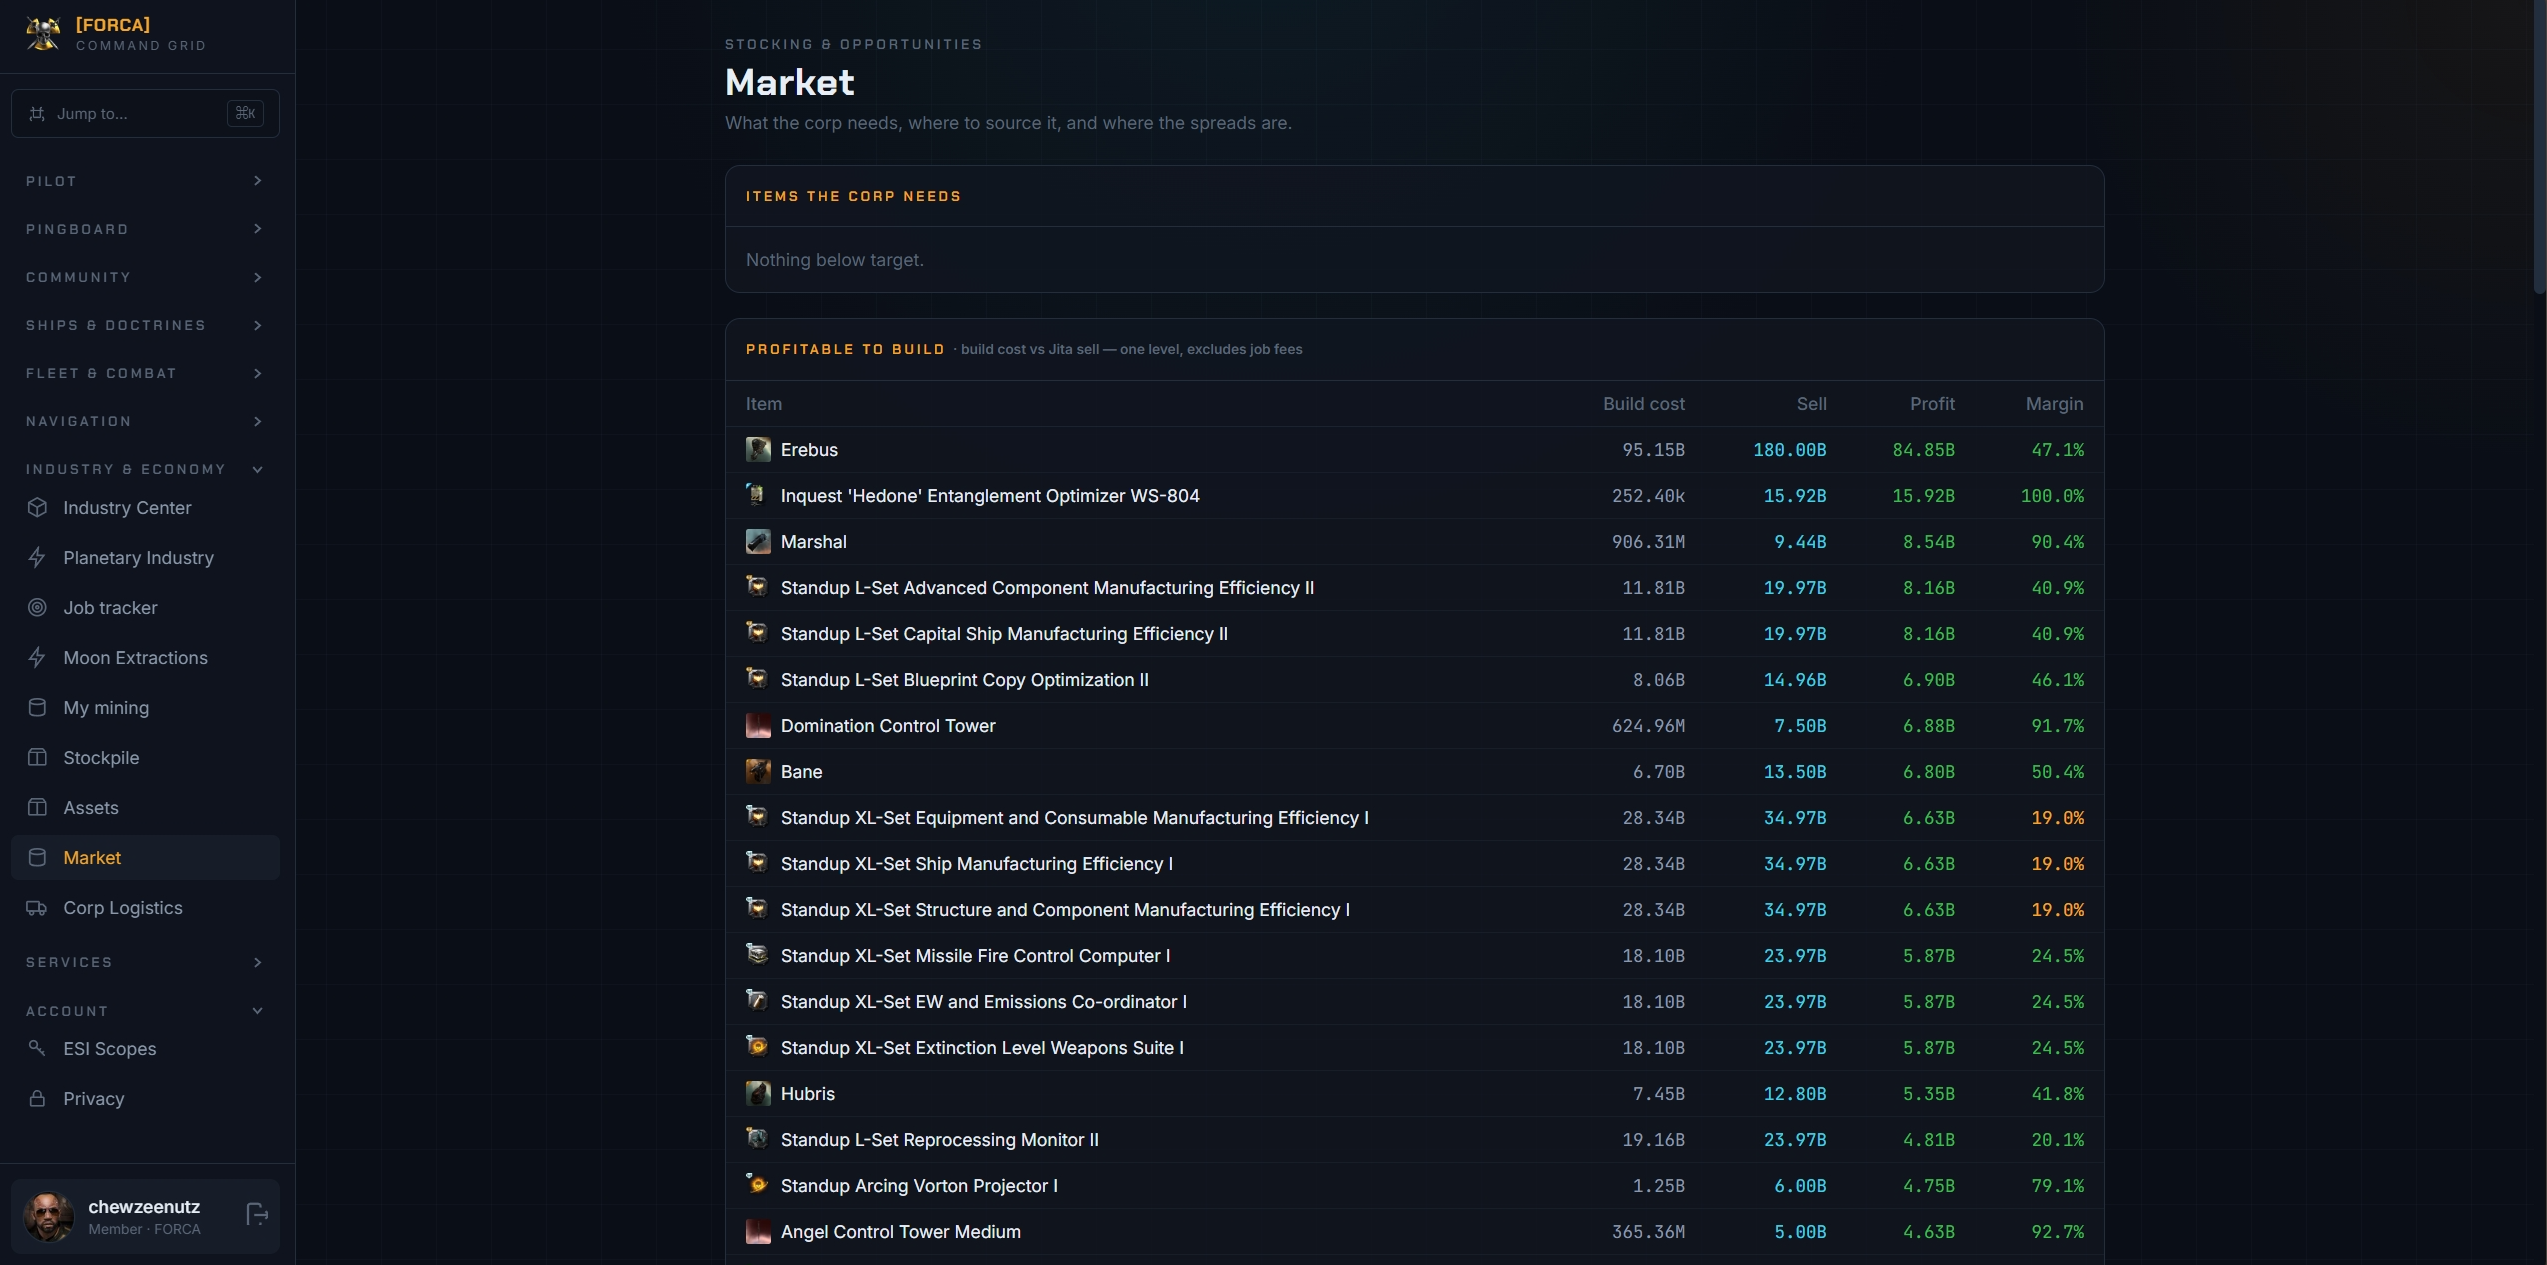Collapse the Account section
Image resolution: width=2547 pixels, height=1265 pixels.
145,1011
